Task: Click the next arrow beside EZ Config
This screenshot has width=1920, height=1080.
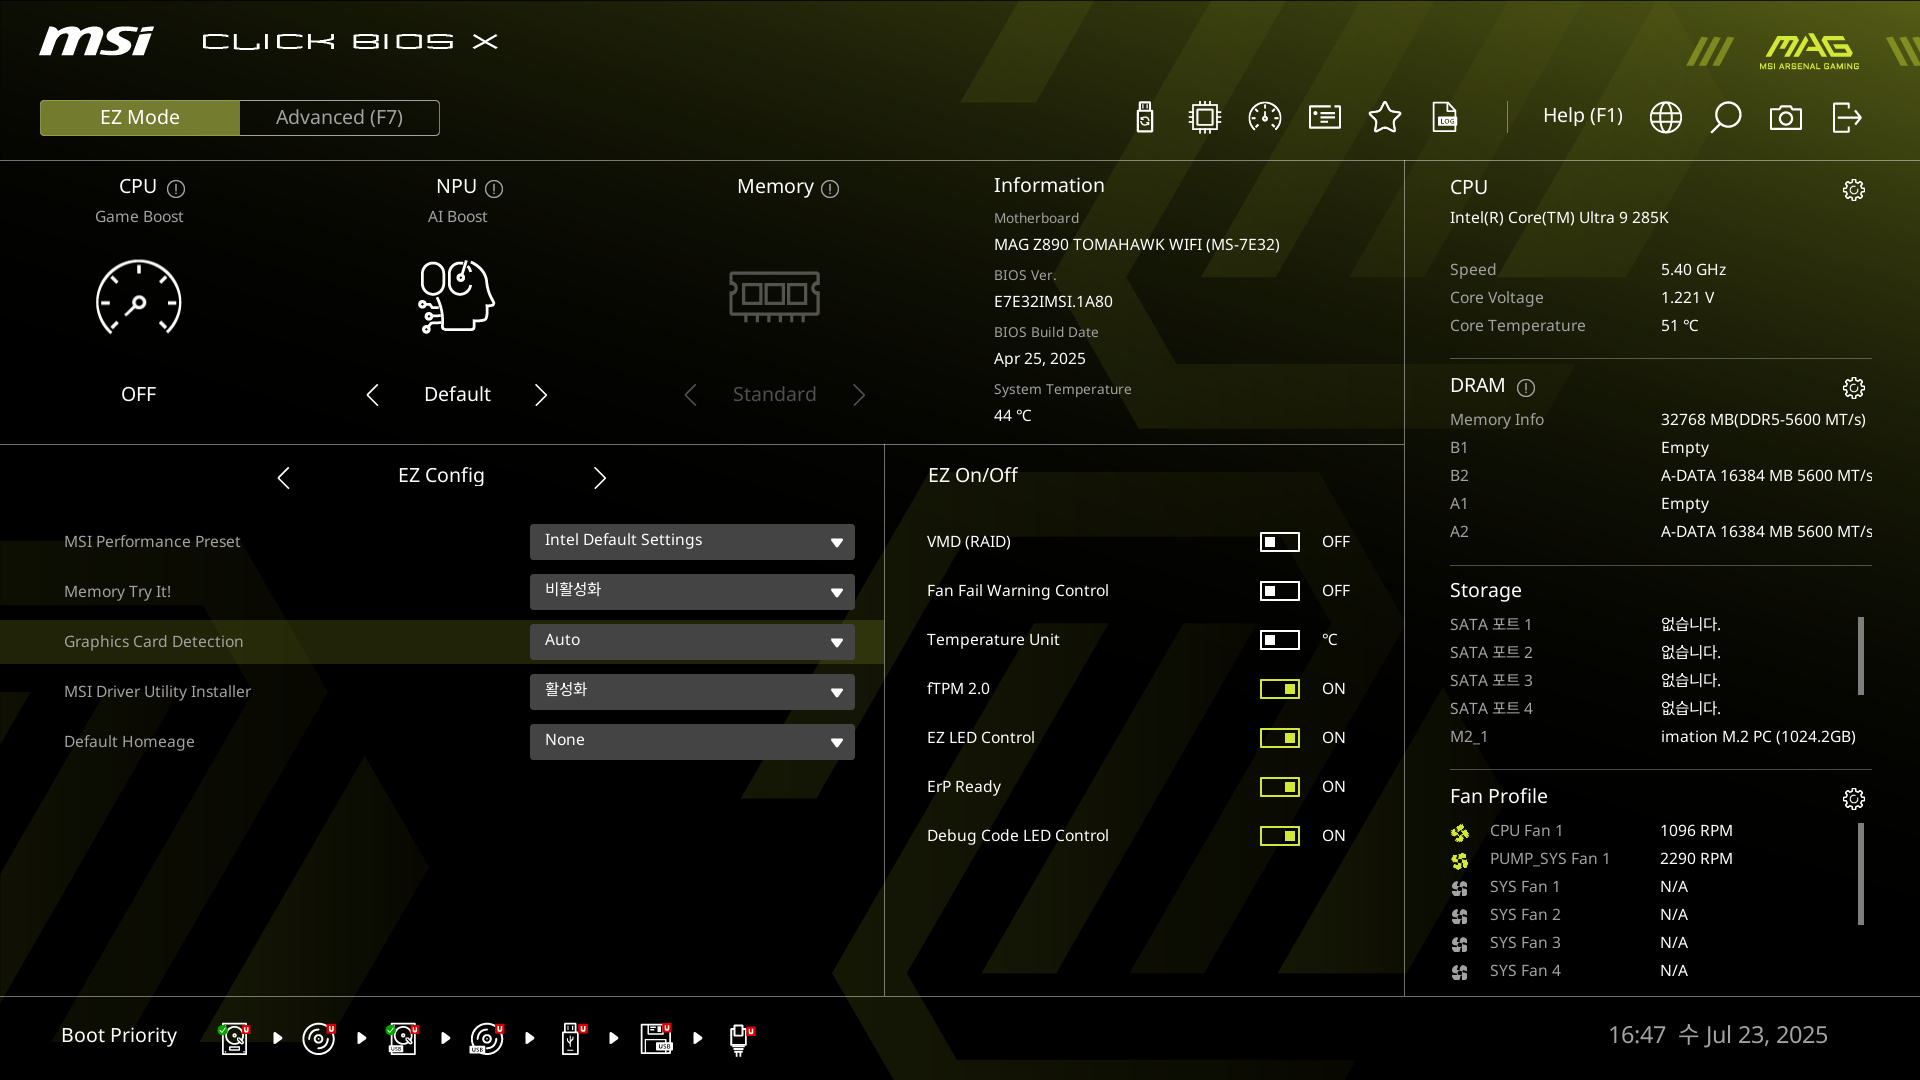Action: click(x=600, y=478)
